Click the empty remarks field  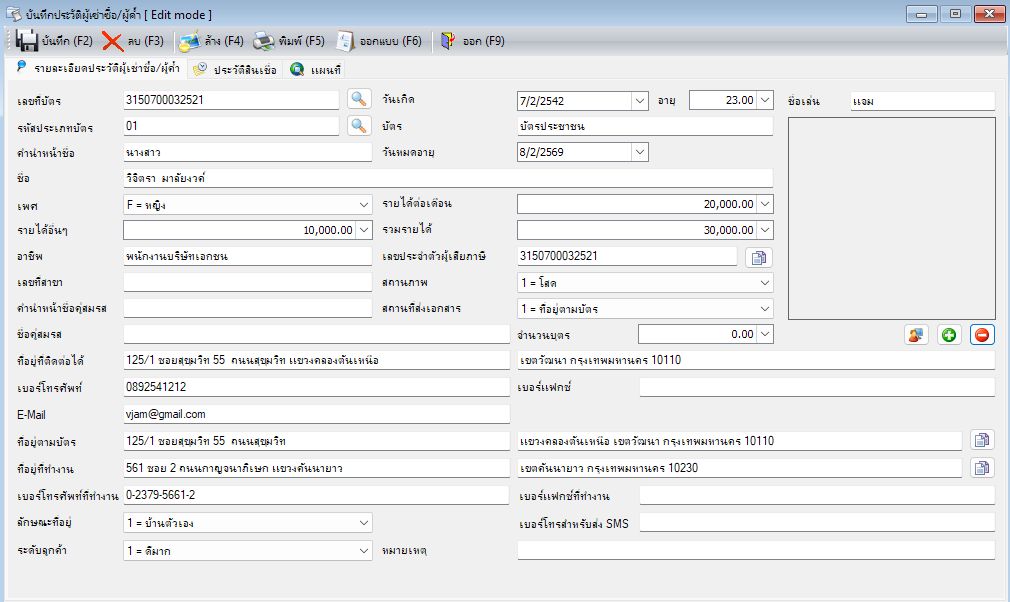pos(756,550)
